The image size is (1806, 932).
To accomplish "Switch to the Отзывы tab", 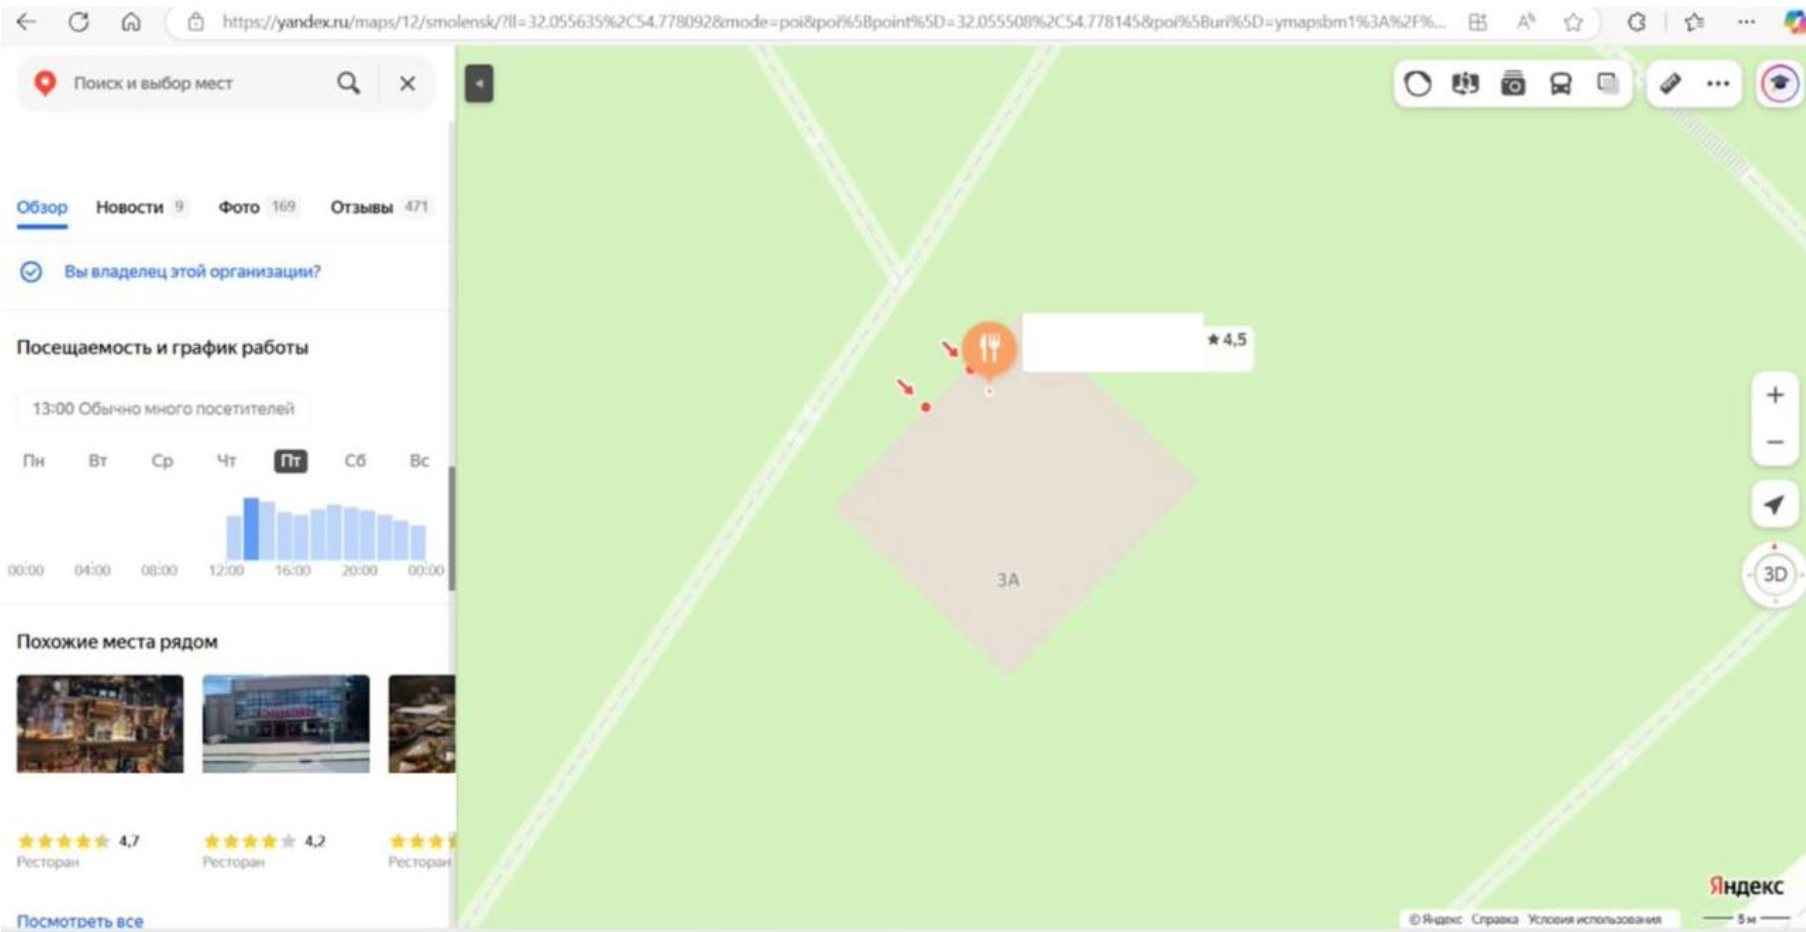I will pos(379,207).
